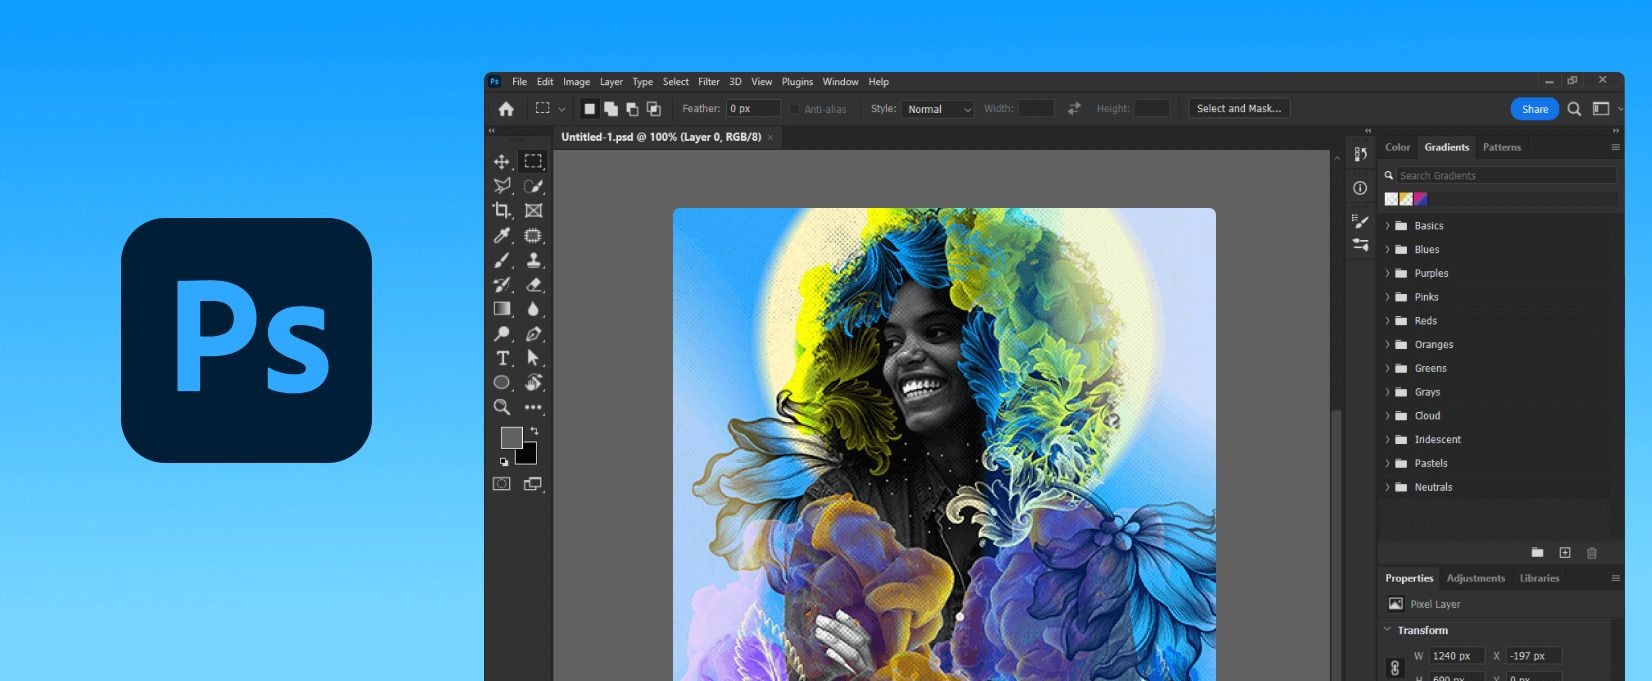This screenshot has width=1652, height=681.
Task: Activate the Zoom tool
Action: (502, 407)
